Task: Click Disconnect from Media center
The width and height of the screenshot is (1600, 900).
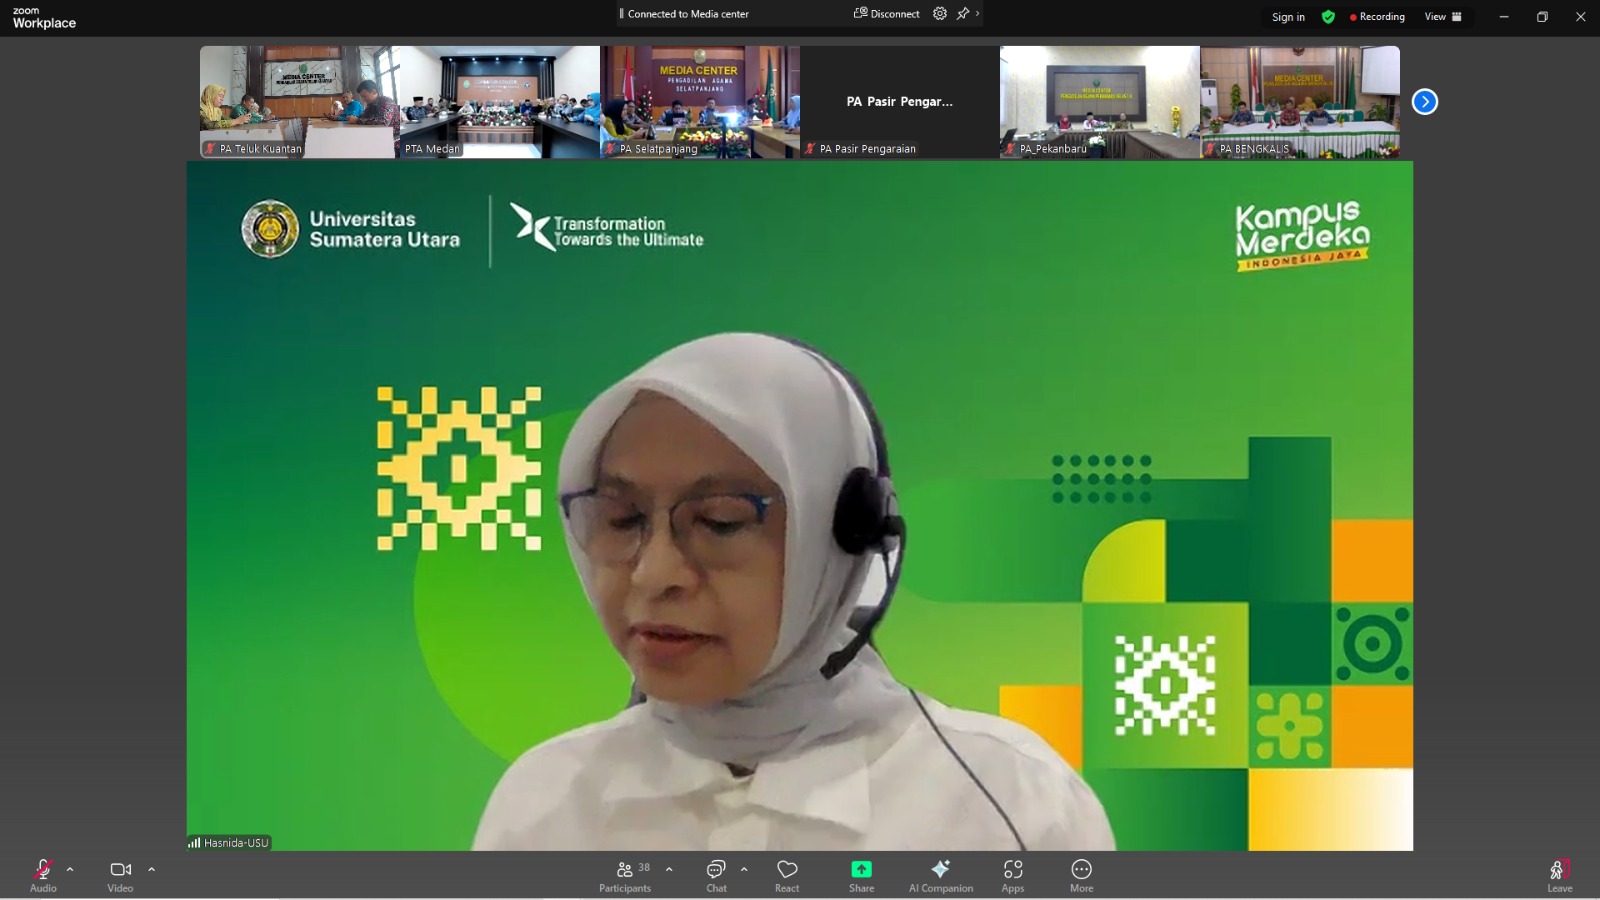Action: 886,14
